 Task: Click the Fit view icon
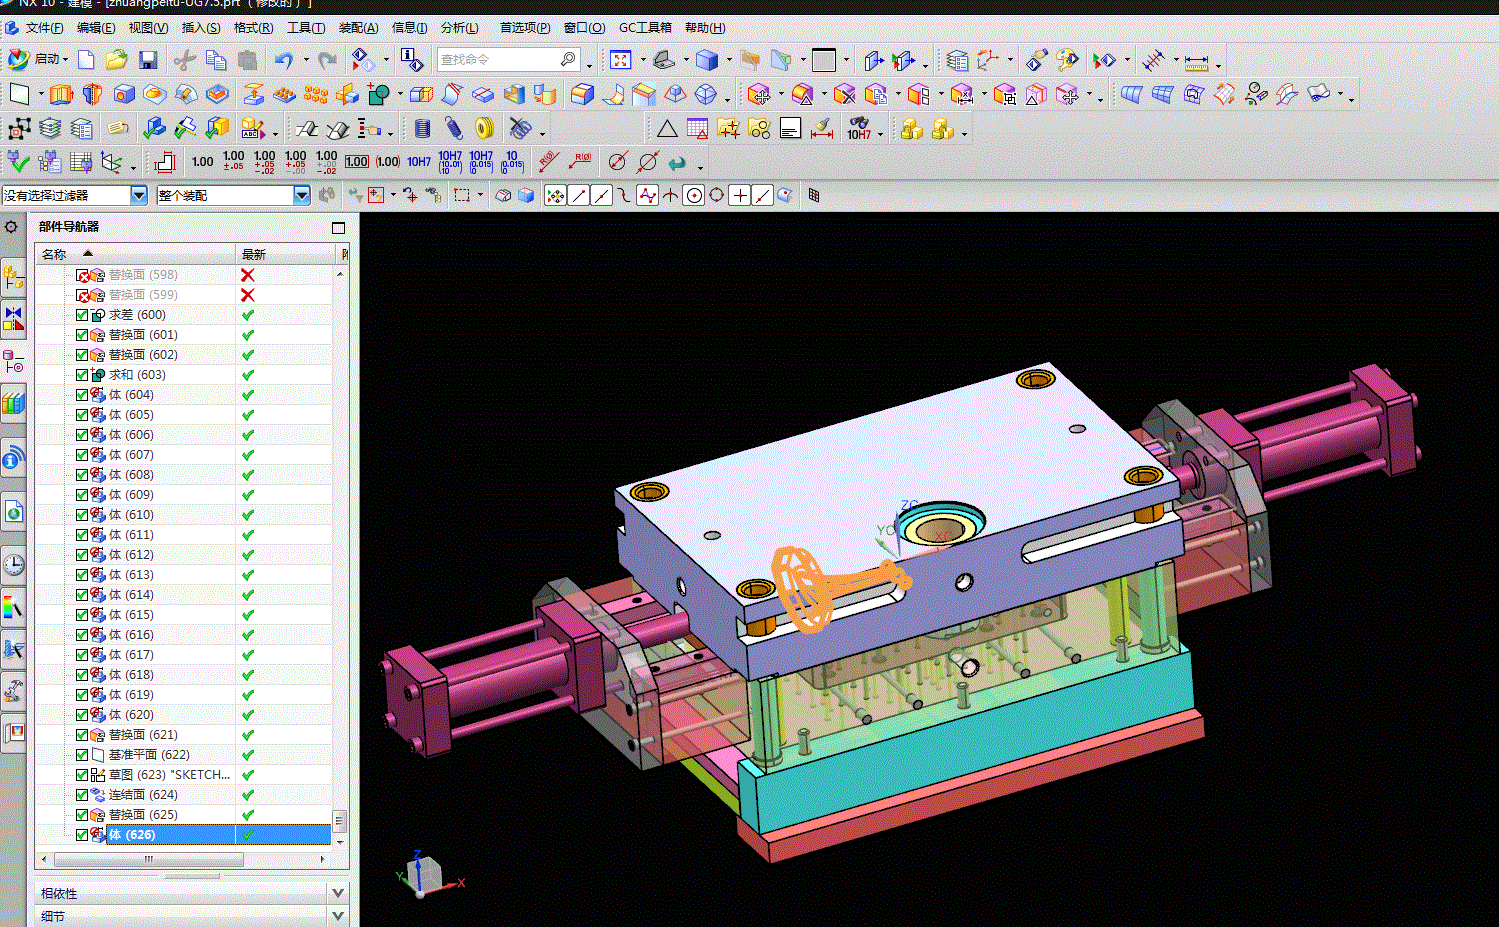tap(620, 61)
